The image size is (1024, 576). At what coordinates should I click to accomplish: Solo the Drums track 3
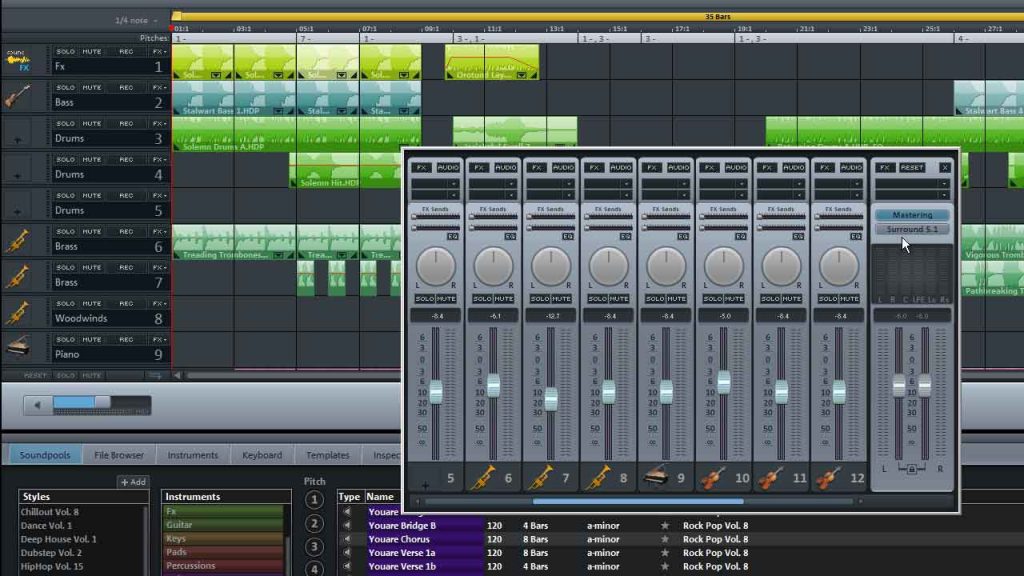coord(66,124)
